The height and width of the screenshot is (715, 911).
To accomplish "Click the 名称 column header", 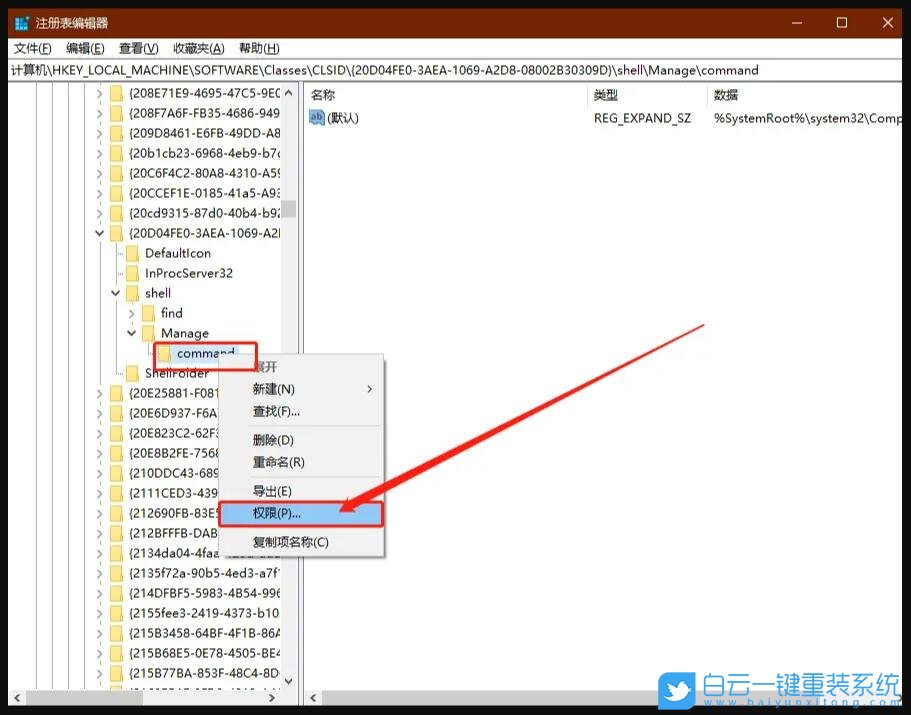I will coord(320,95).
